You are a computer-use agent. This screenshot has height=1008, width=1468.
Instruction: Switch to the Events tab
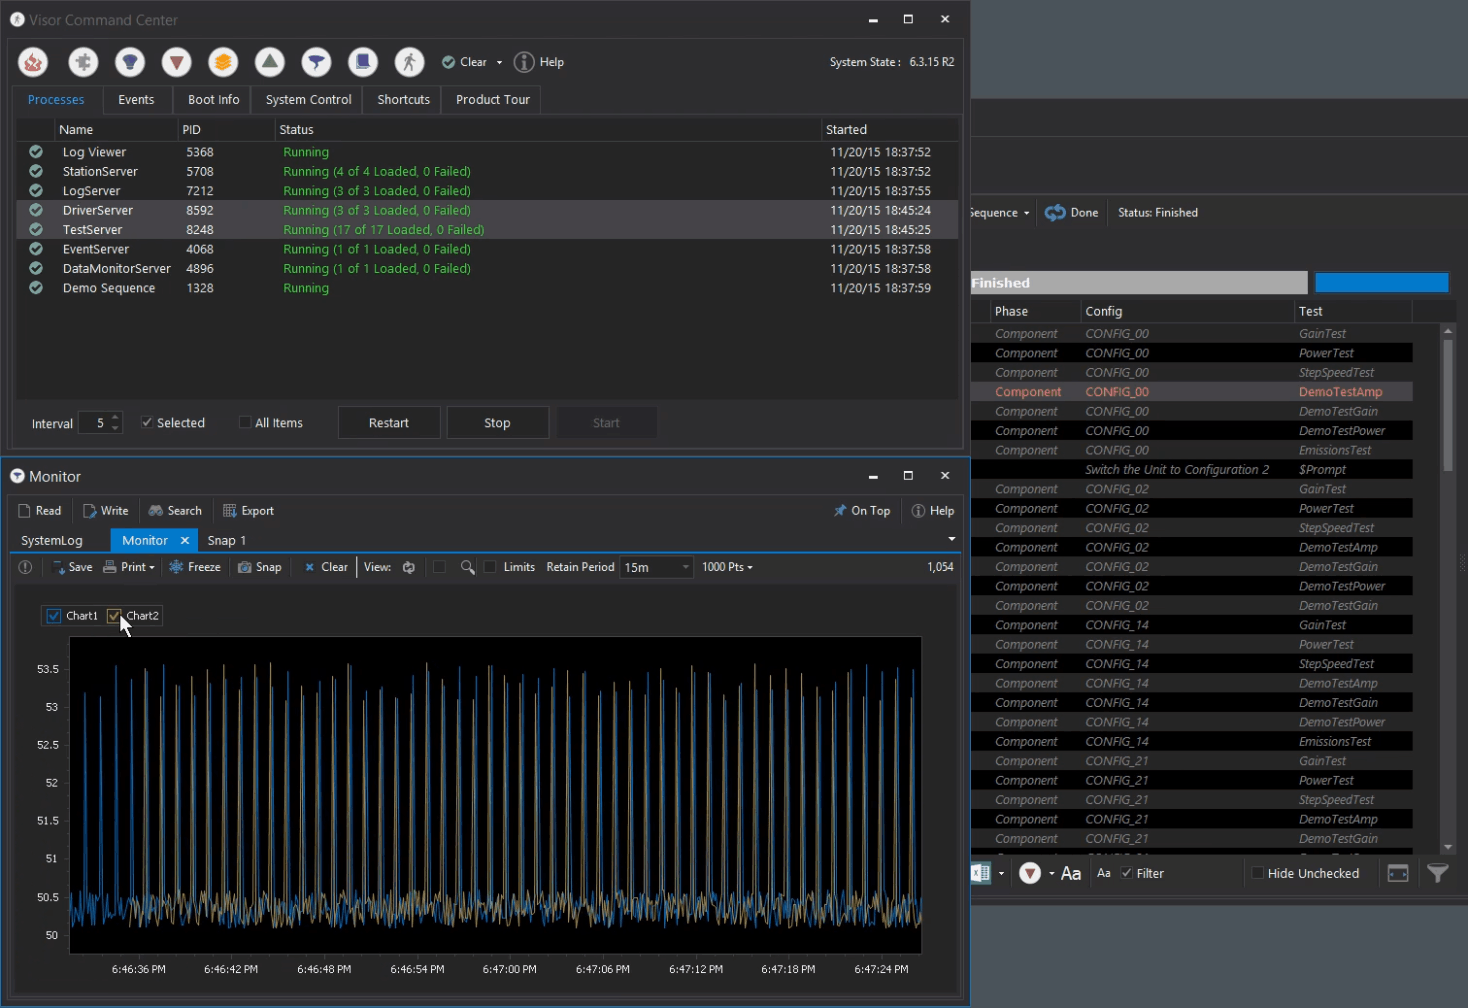[x=137, y=99]
